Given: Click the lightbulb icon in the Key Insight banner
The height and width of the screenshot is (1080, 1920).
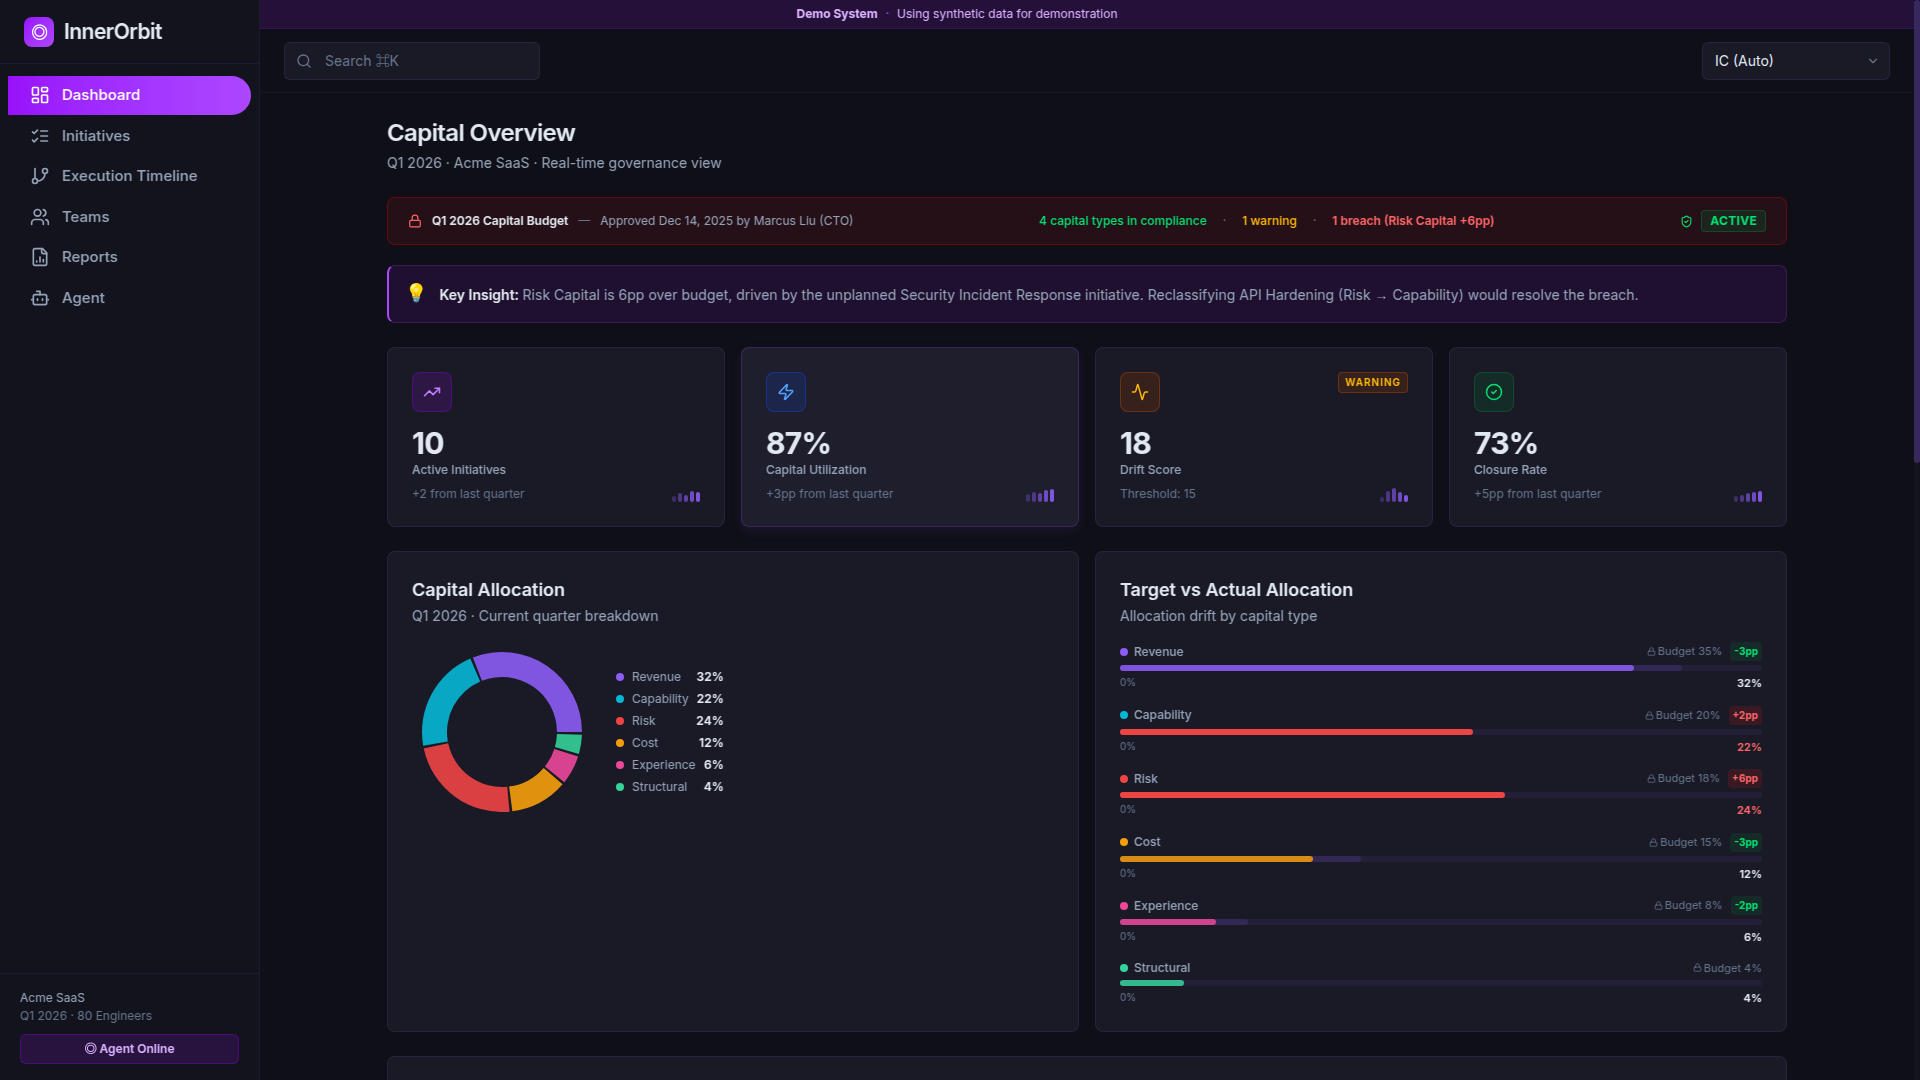Looking at the screenshot, I should 416,294.
